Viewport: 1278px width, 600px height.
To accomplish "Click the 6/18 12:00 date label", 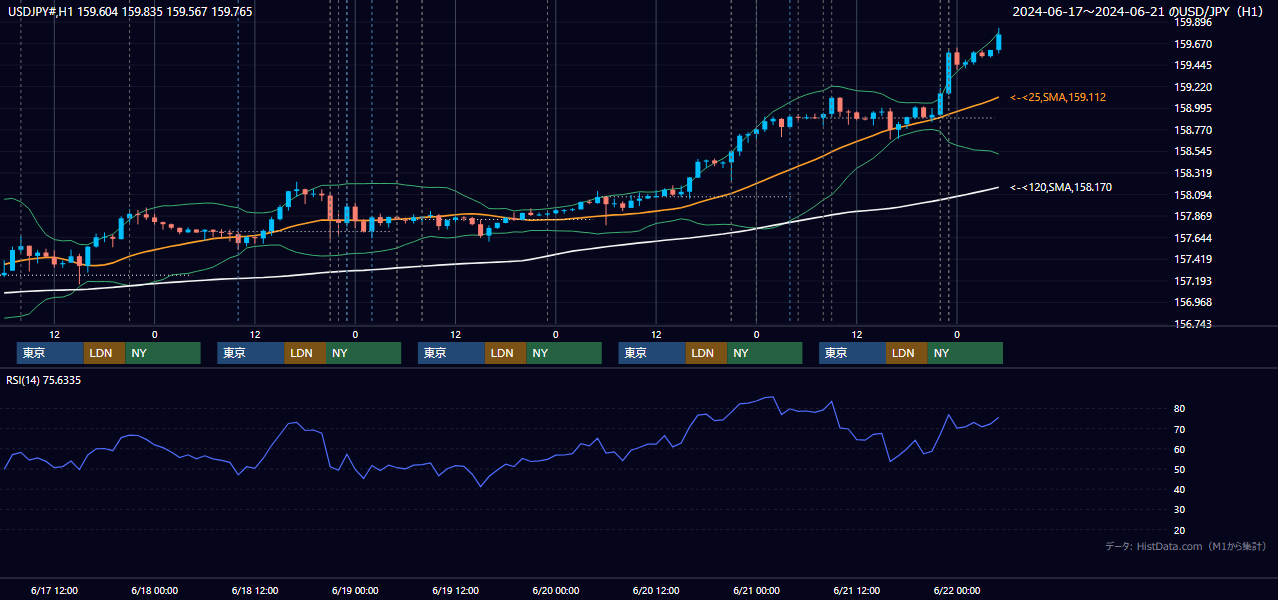I will coord(254,590).
